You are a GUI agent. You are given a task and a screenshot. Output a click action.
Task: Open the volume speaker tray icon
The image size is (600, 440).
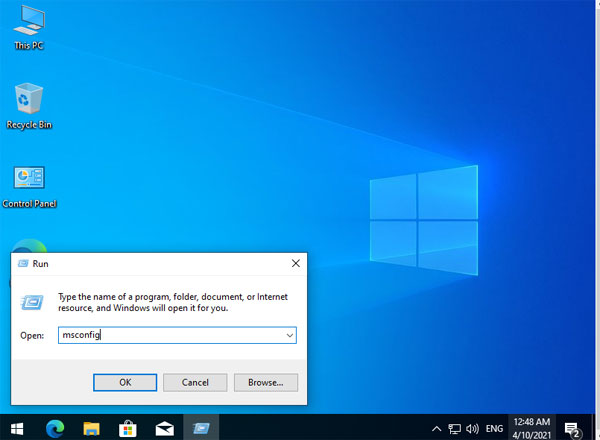pos(470,427)
